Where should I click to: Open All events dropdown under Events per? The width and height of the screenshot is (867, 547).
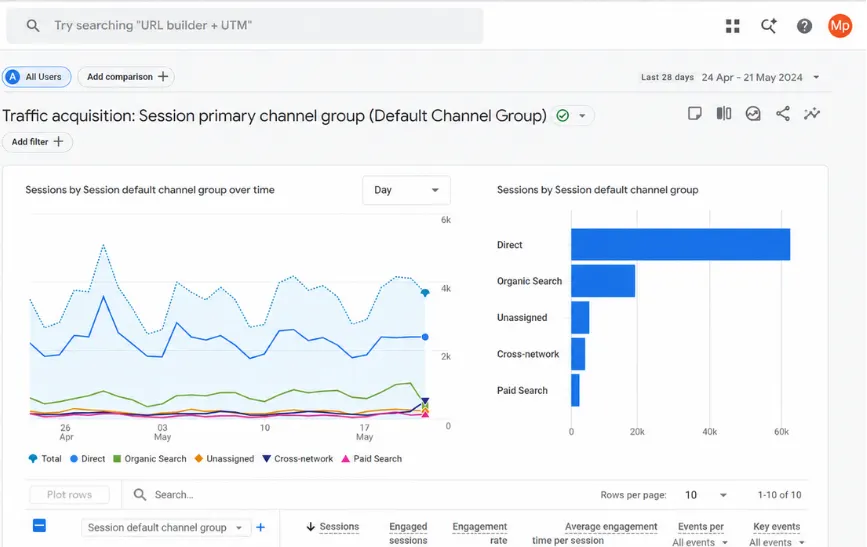(699, 543)
